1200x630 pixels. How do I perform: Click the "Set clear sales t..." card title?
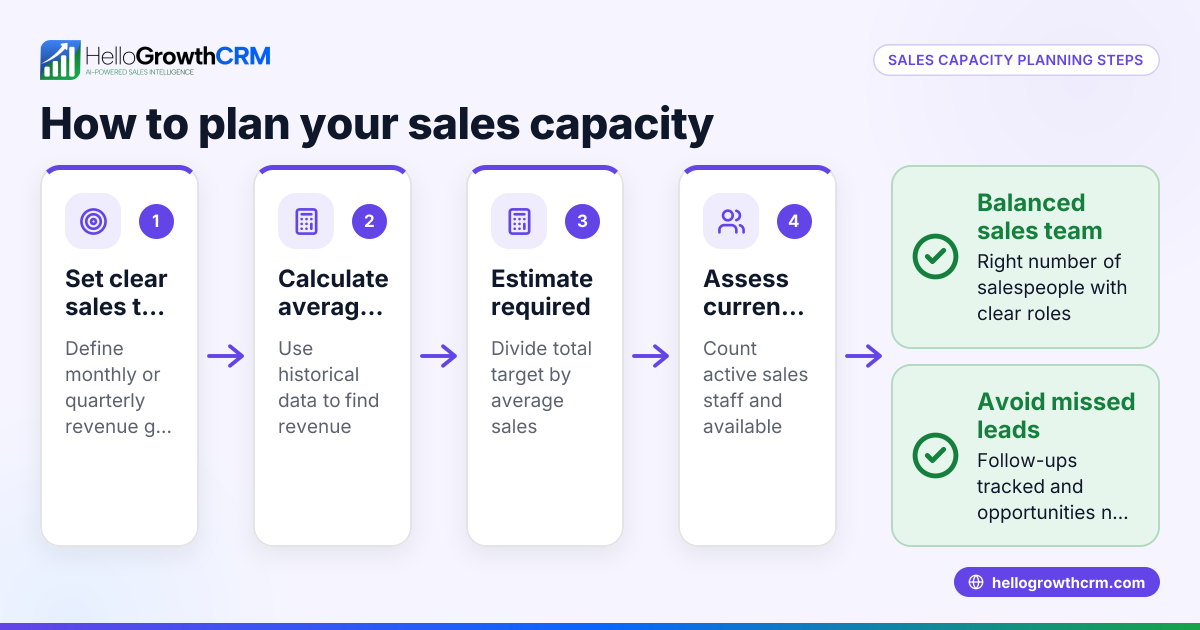click(116, 293)
